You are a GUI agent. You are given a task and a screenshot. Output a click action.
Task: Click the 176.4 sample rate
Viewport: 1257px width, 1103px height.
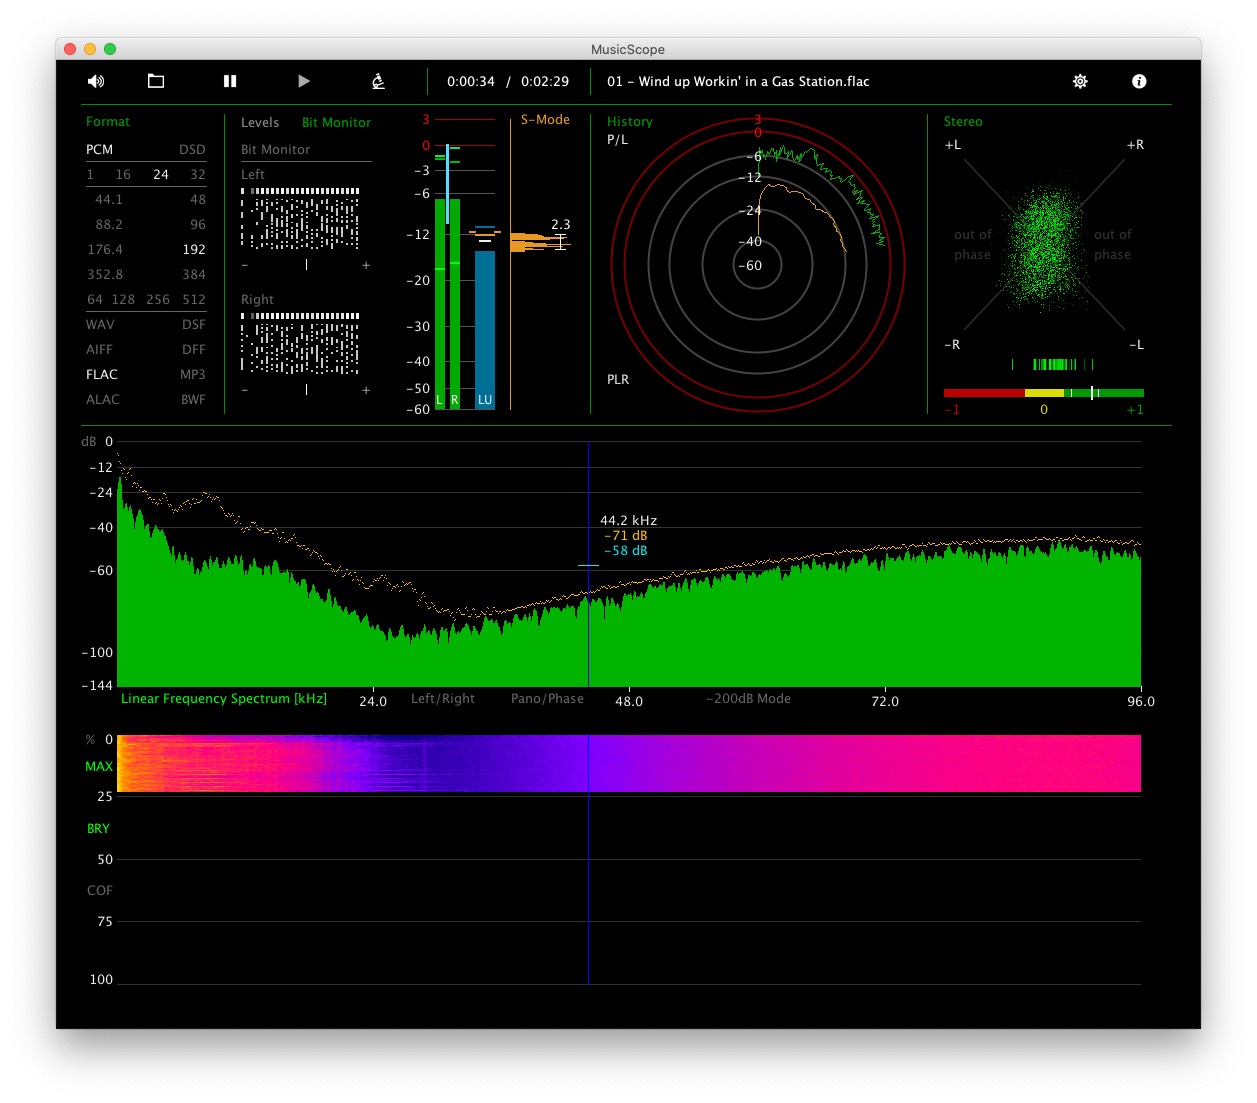(105, 249)
